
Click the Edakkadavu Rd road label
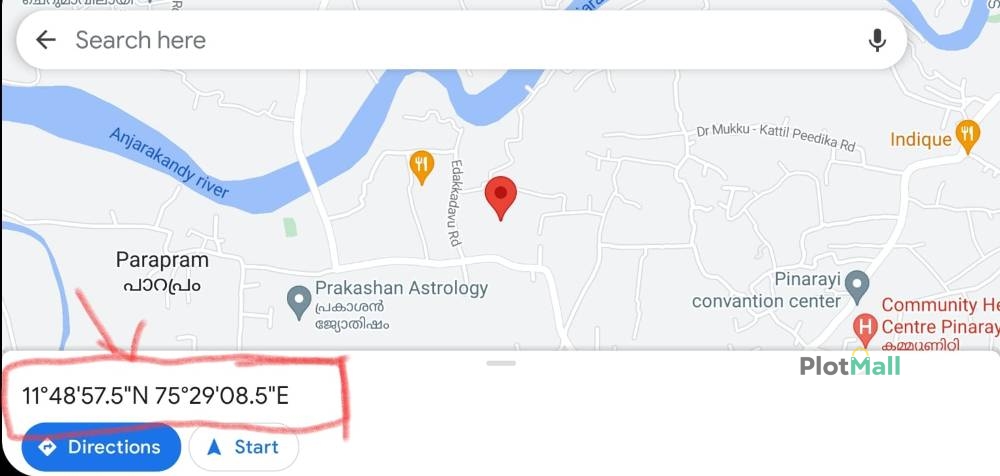click(455, 203)
